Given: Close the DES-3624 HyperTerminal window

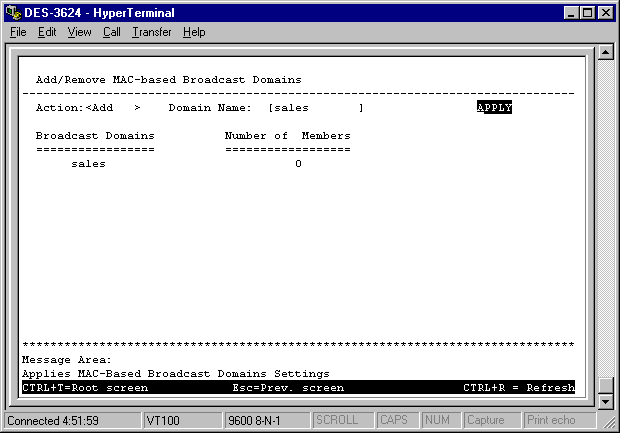Looking at the screenshot, I should coord(603,12).
